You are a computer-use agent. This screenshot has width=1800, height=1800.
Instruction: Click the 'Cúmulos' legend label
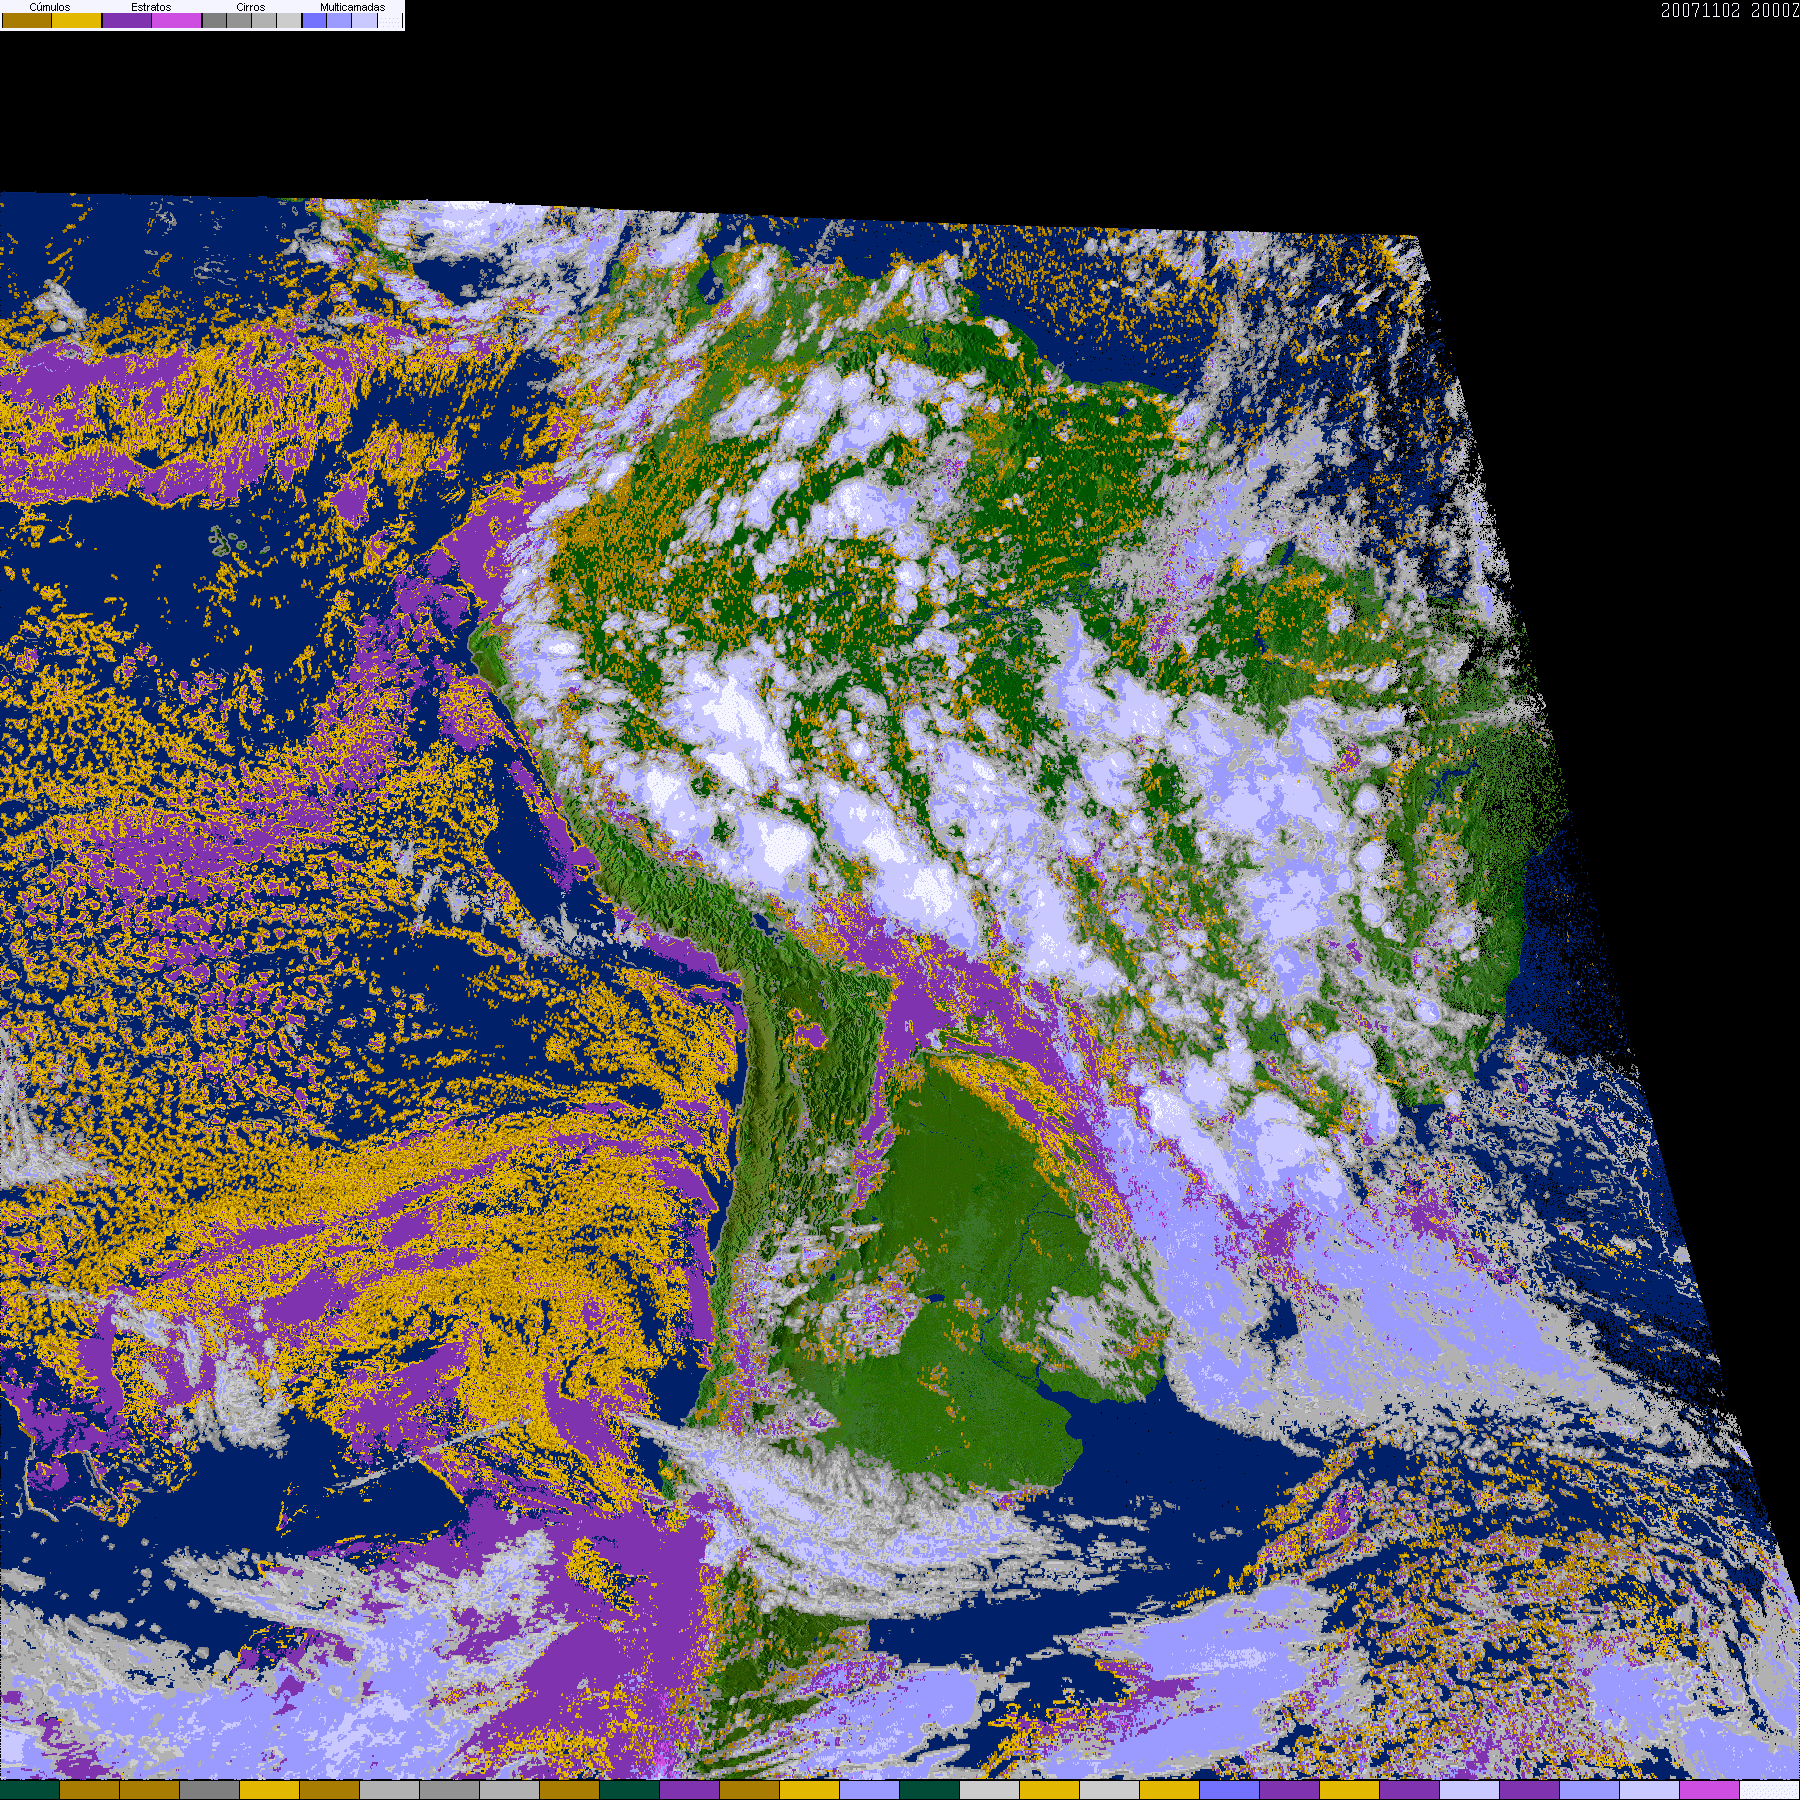pos(50,7)
